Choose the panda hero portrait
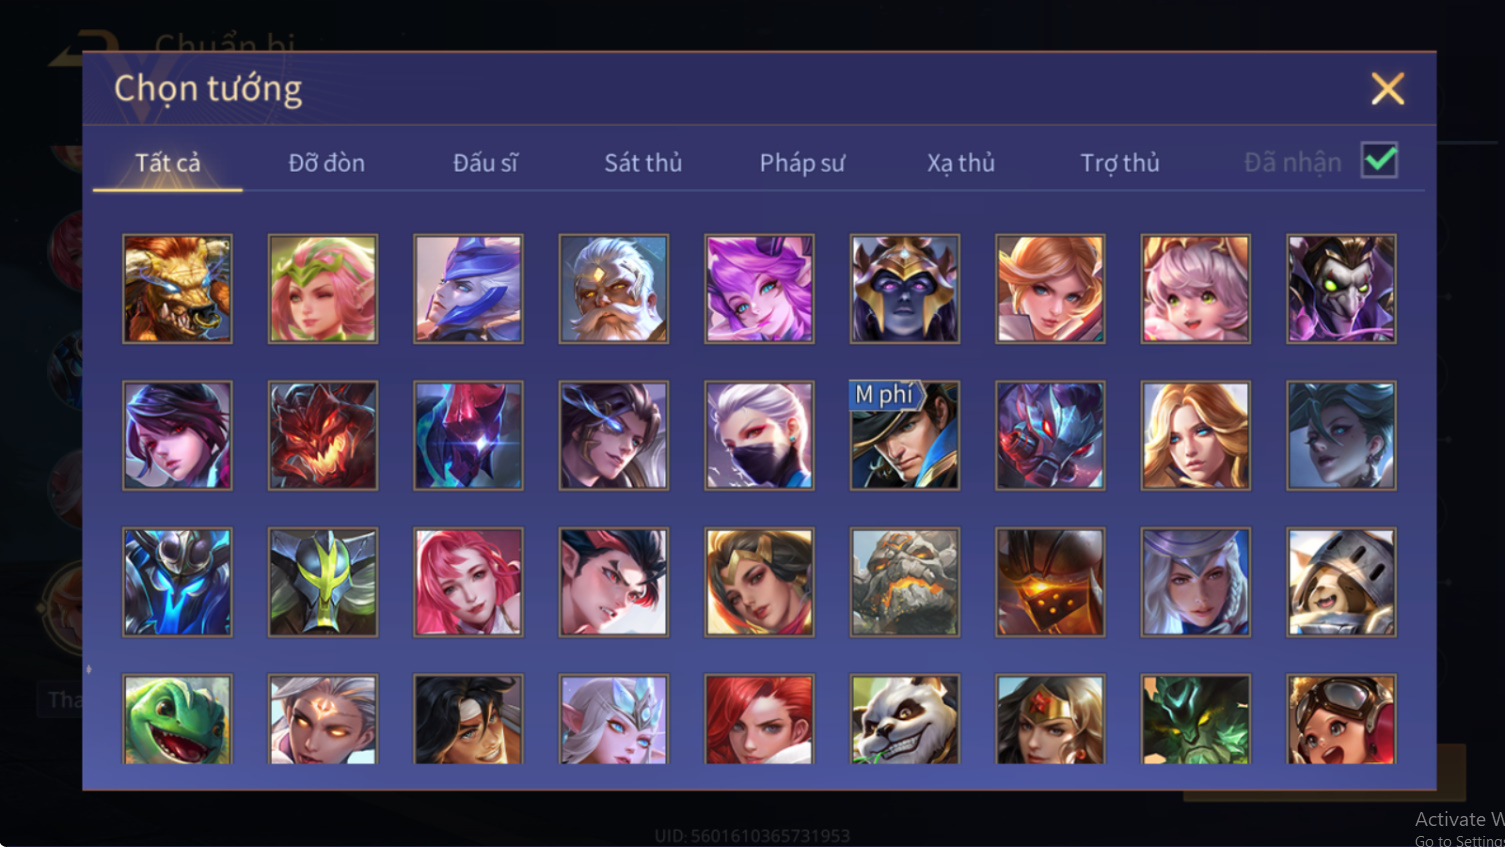Image resolution: width=1505 pixels, height=847 pixels. (905, 719)
